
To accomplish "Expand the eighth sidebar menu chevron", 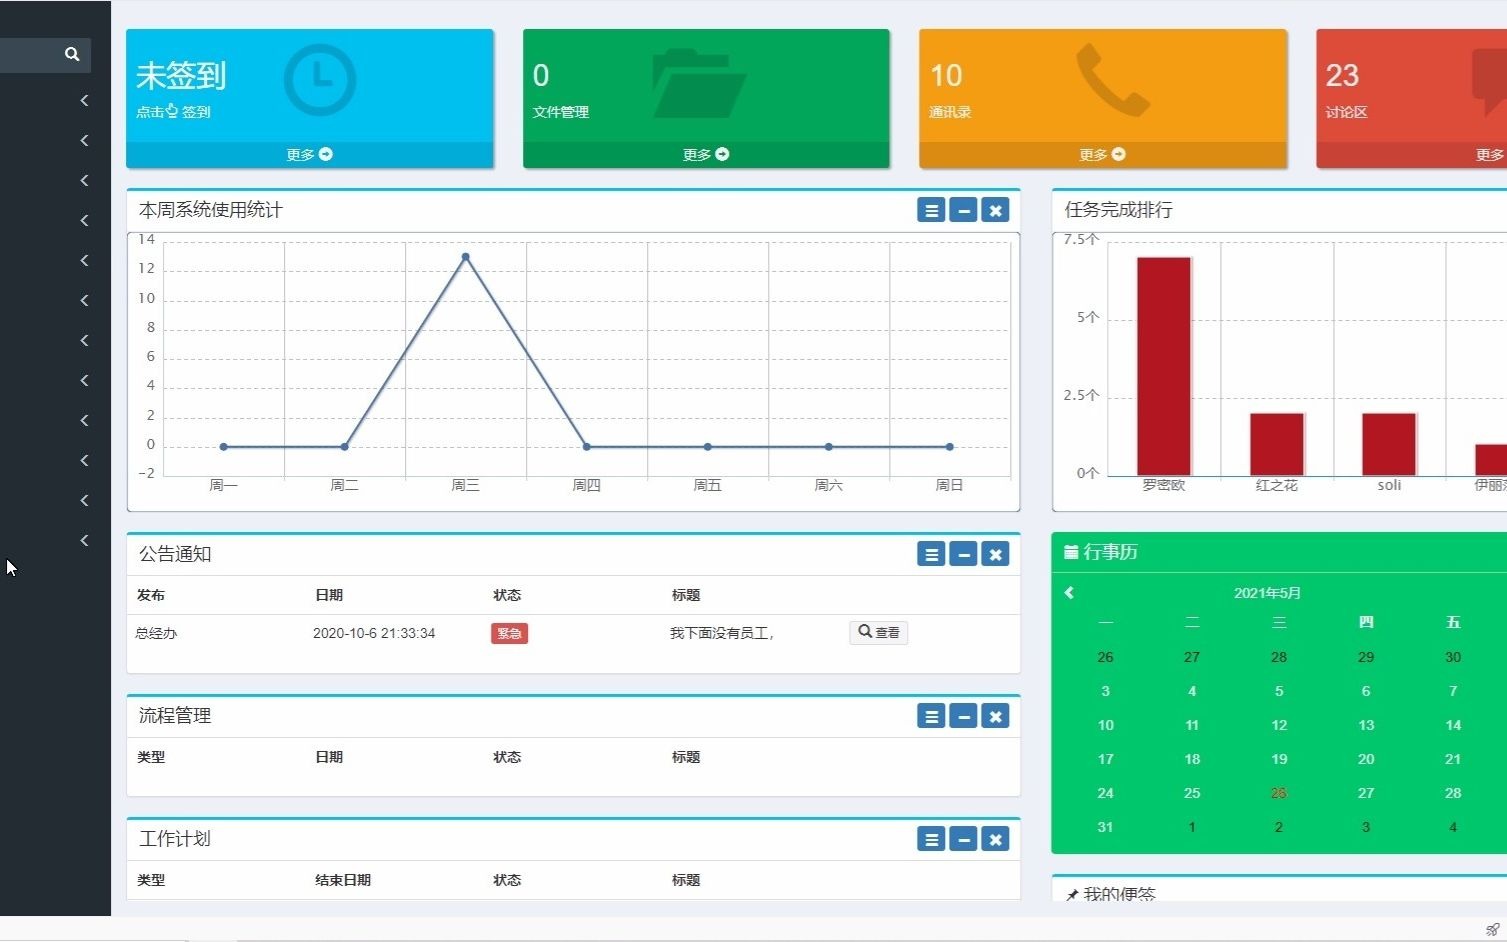I will point(85,380).
